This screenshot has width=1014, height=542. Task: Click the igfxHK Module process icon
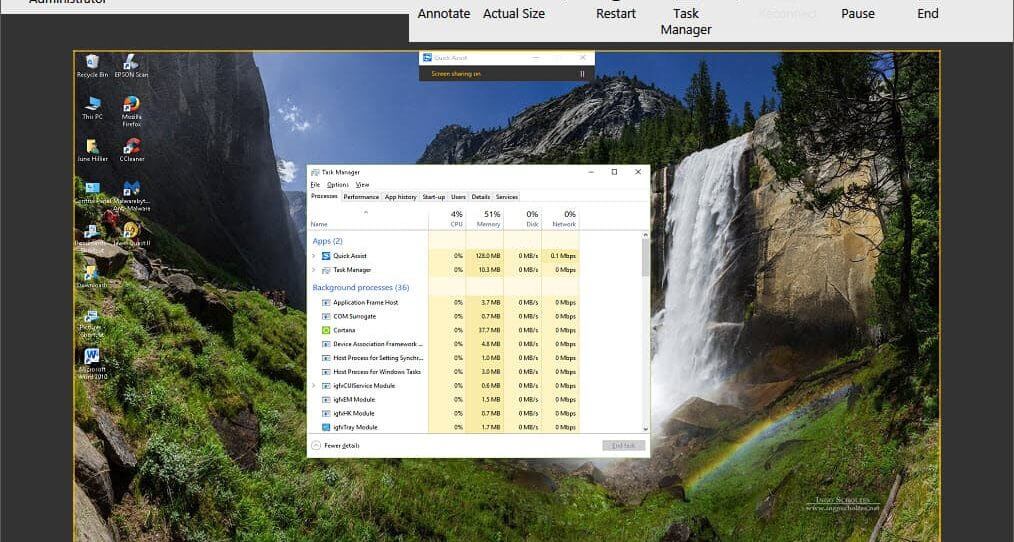(x=326, y=413)
